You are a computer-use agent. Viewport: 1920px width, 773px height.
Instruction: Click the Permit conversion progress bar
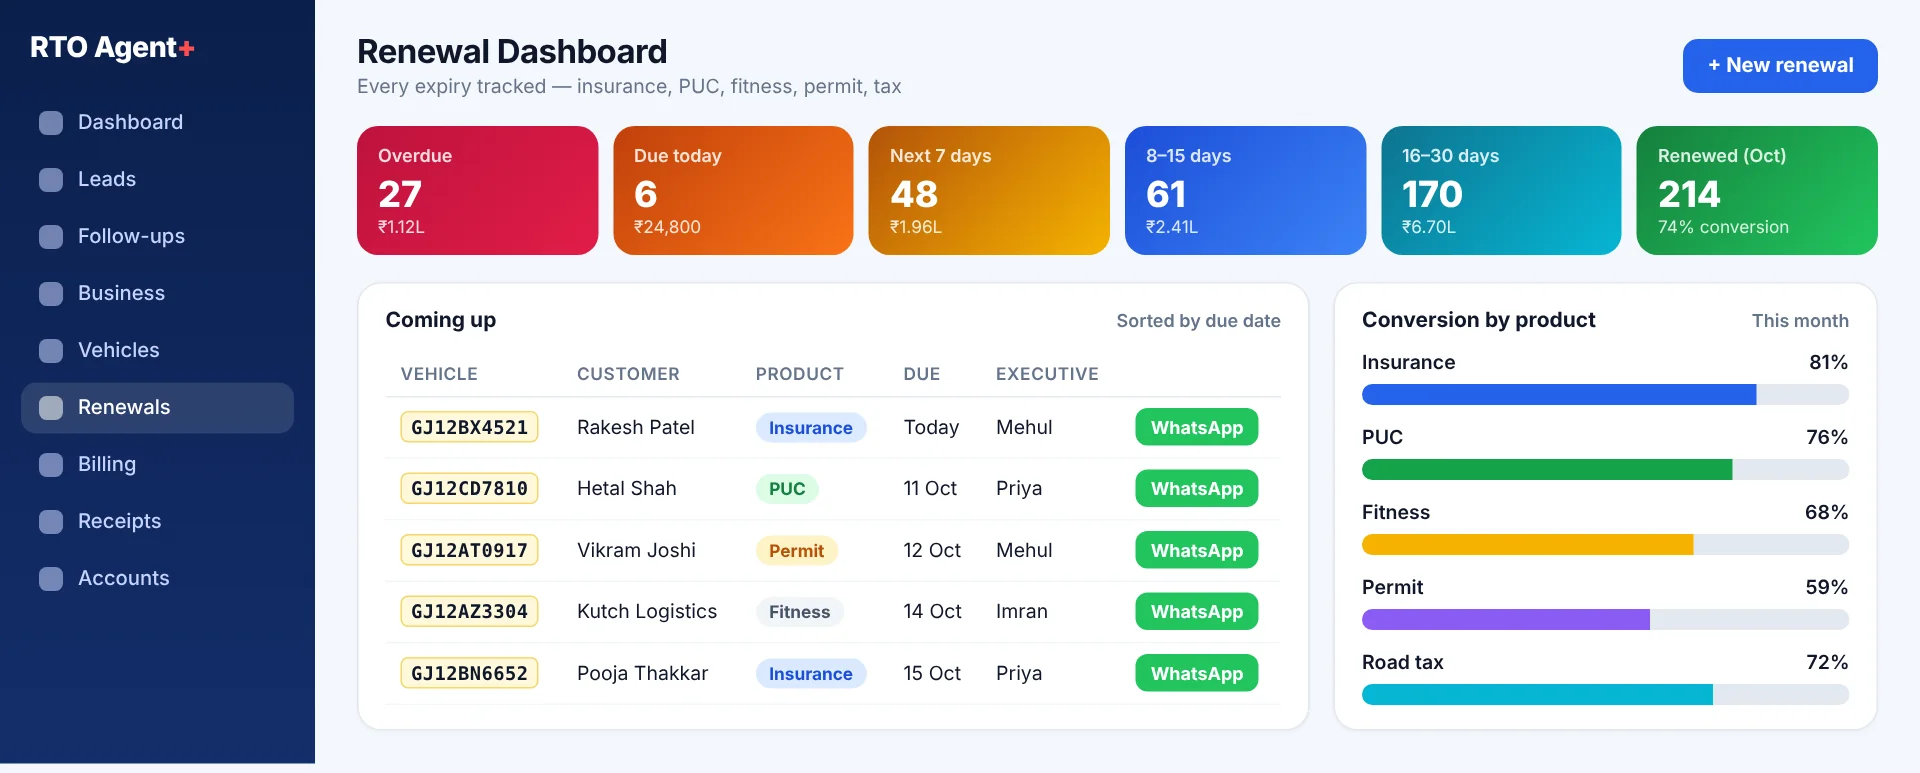click(x=1605, y=620)
